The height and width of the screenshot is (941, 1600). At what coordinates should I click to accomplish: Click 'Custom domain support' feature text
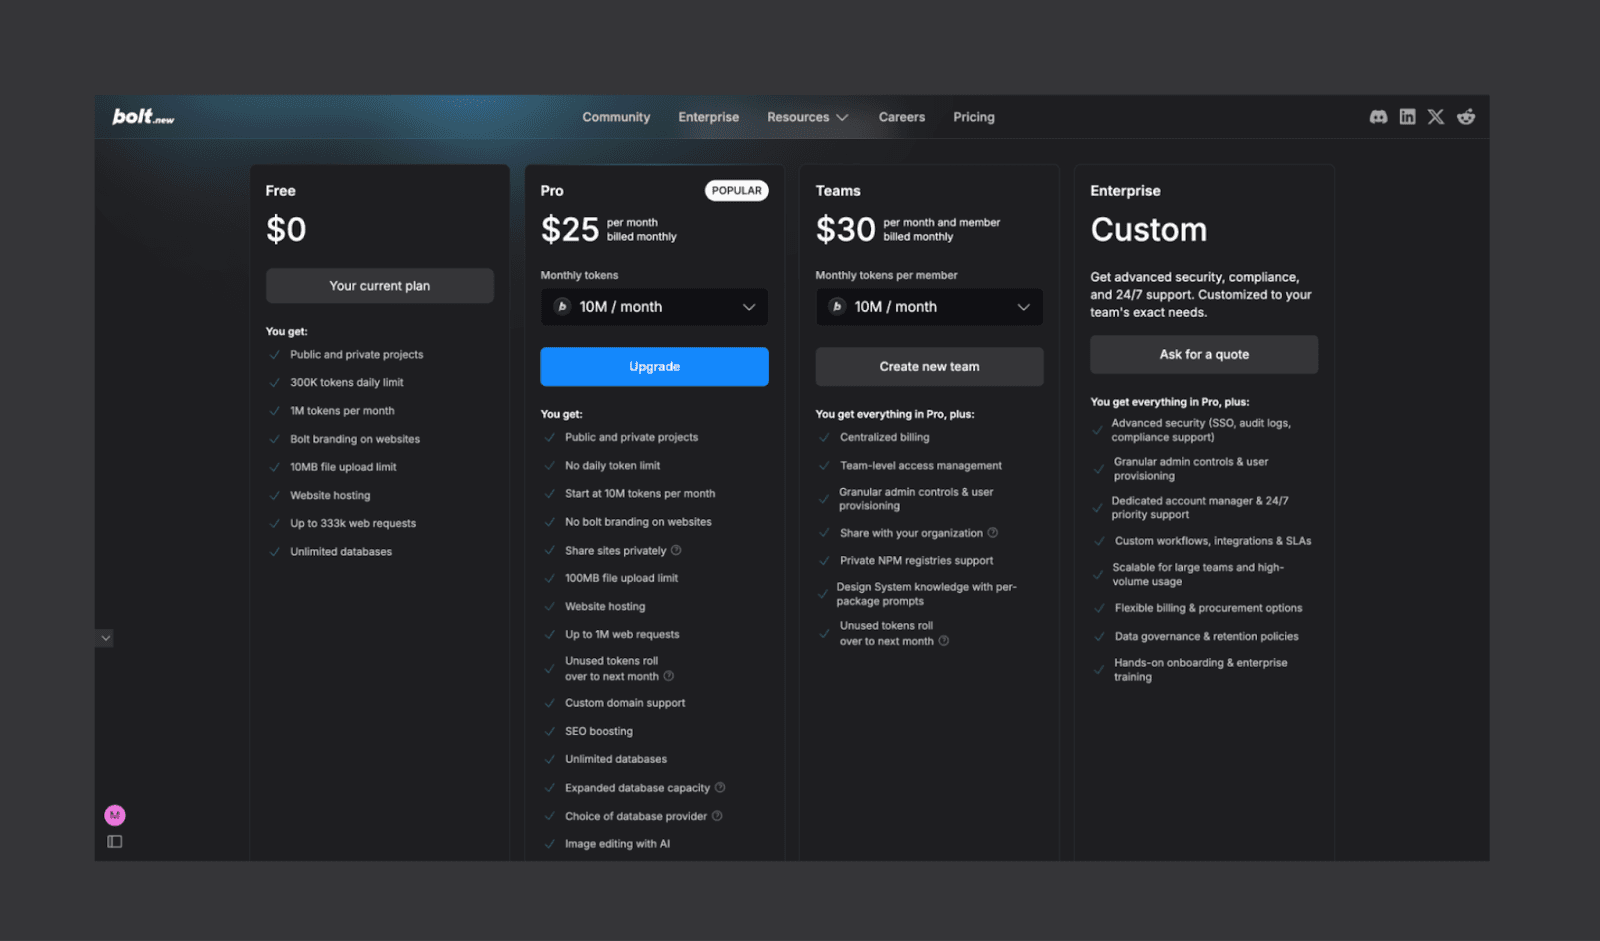pos(625,703)
